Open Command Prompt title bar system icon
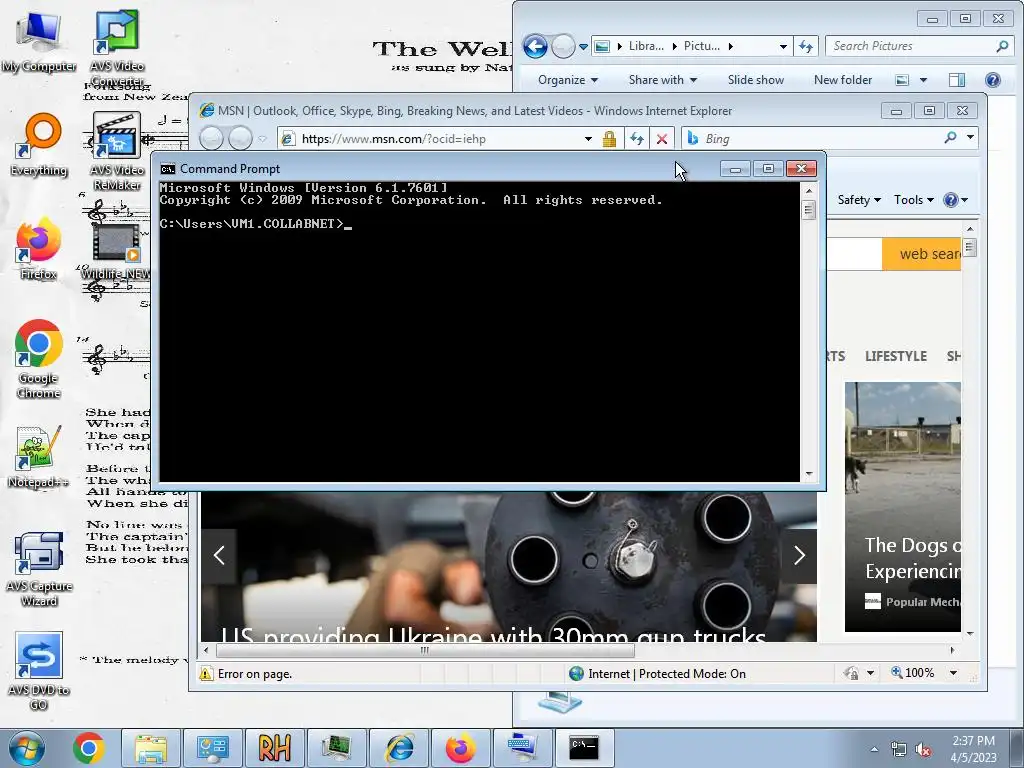Image resolution: width=1024 pixels, height=768 pixels. 168,169
